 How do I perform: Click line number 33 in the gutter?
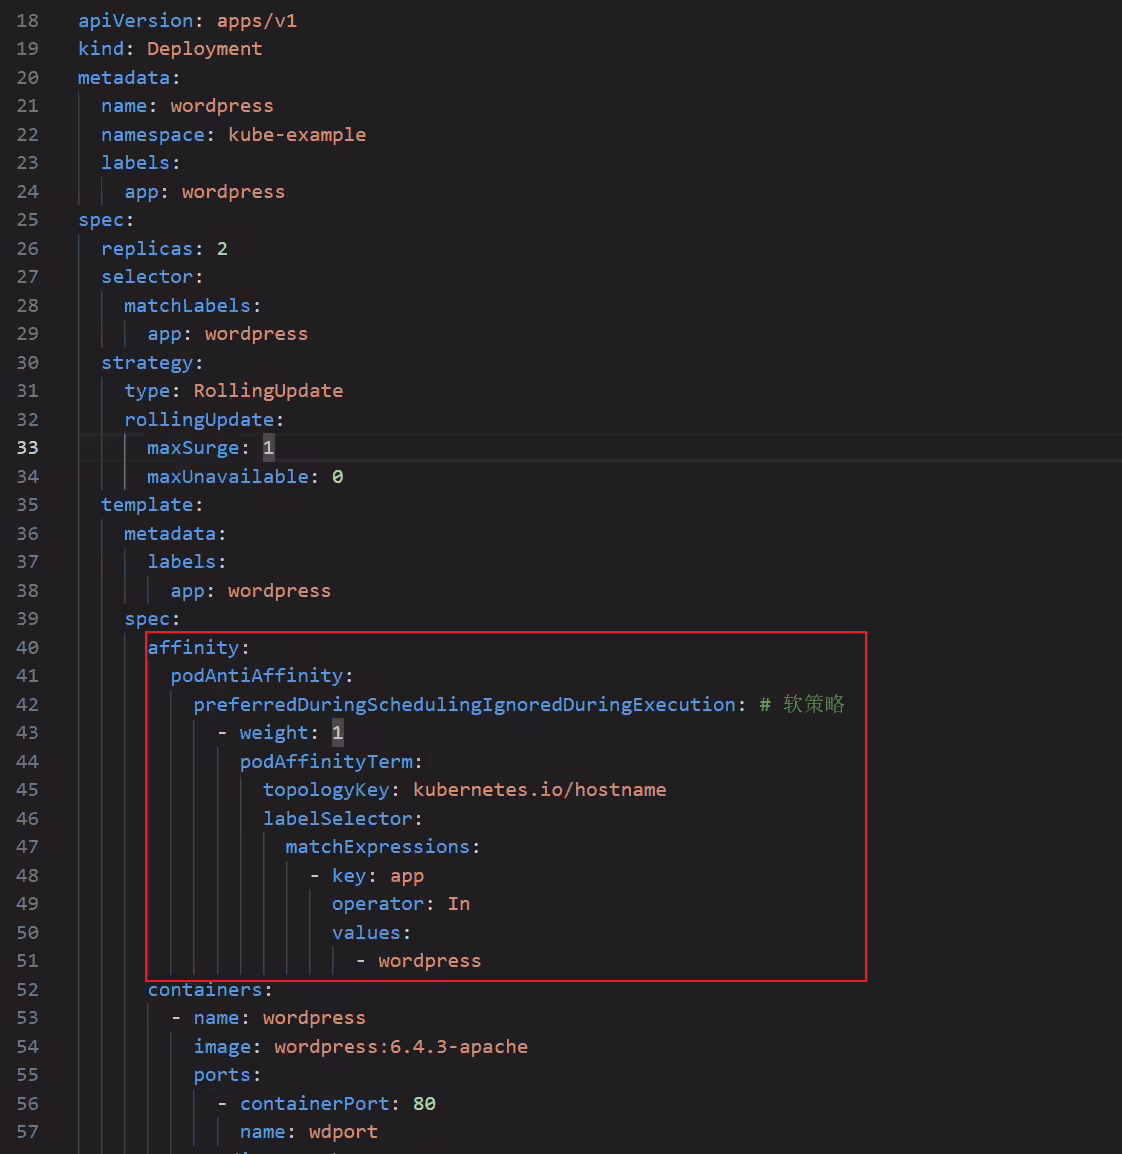(x=27, y=447)
